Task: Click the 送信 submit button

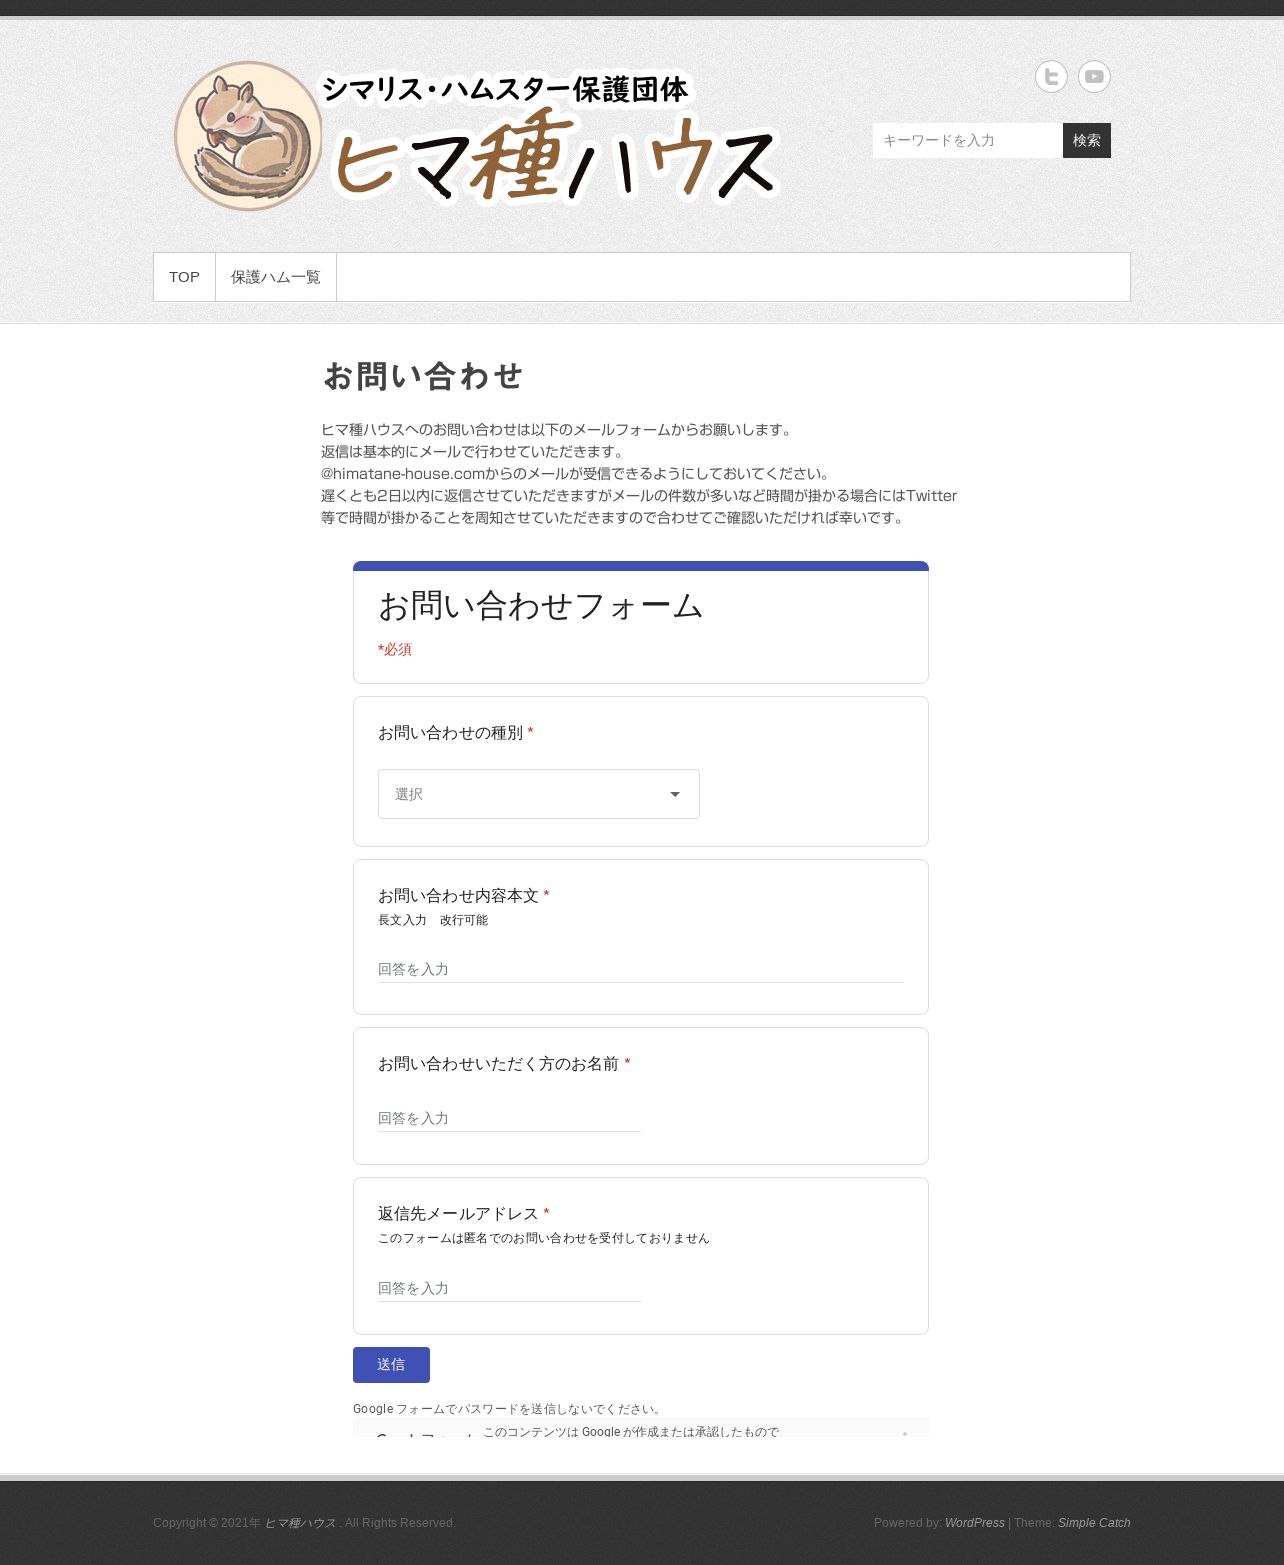Action: pyautogui.click(x=391, y=1365)
